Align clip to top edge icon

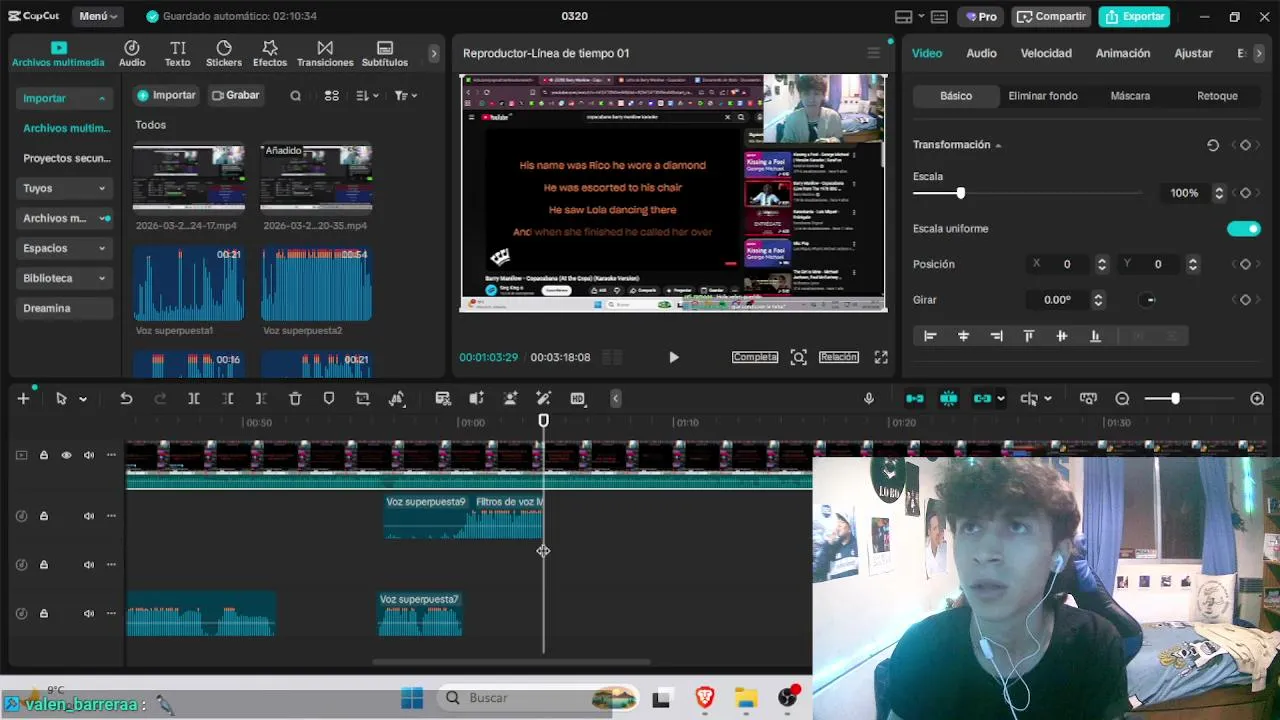[x=1028, y=336]
